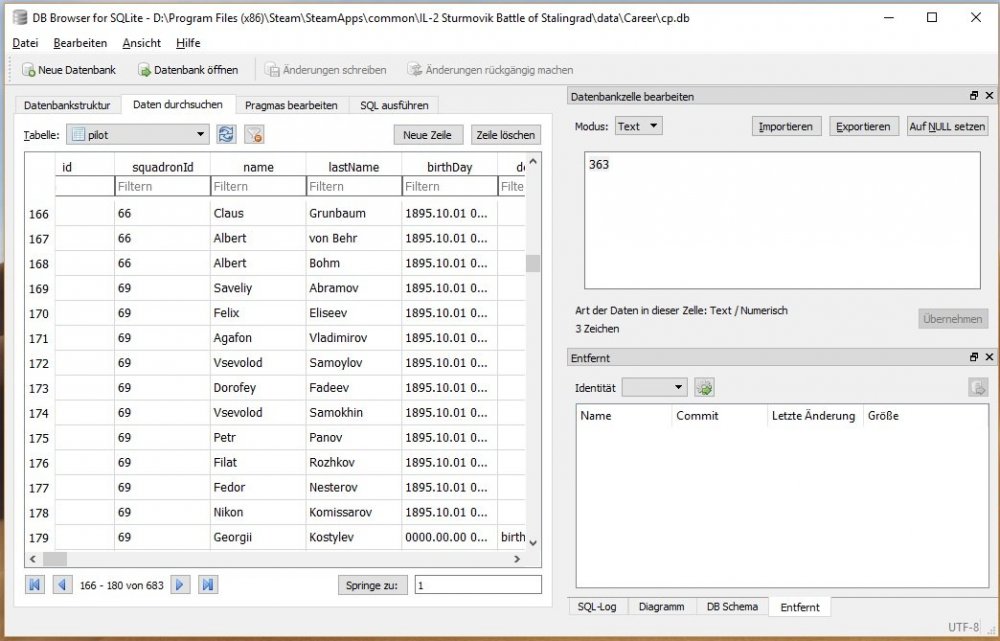Click the Neue Datenbank toolbar icon
Image resolution: width=1000 pixels, height=641 pixels.
[x=28, y=70]
